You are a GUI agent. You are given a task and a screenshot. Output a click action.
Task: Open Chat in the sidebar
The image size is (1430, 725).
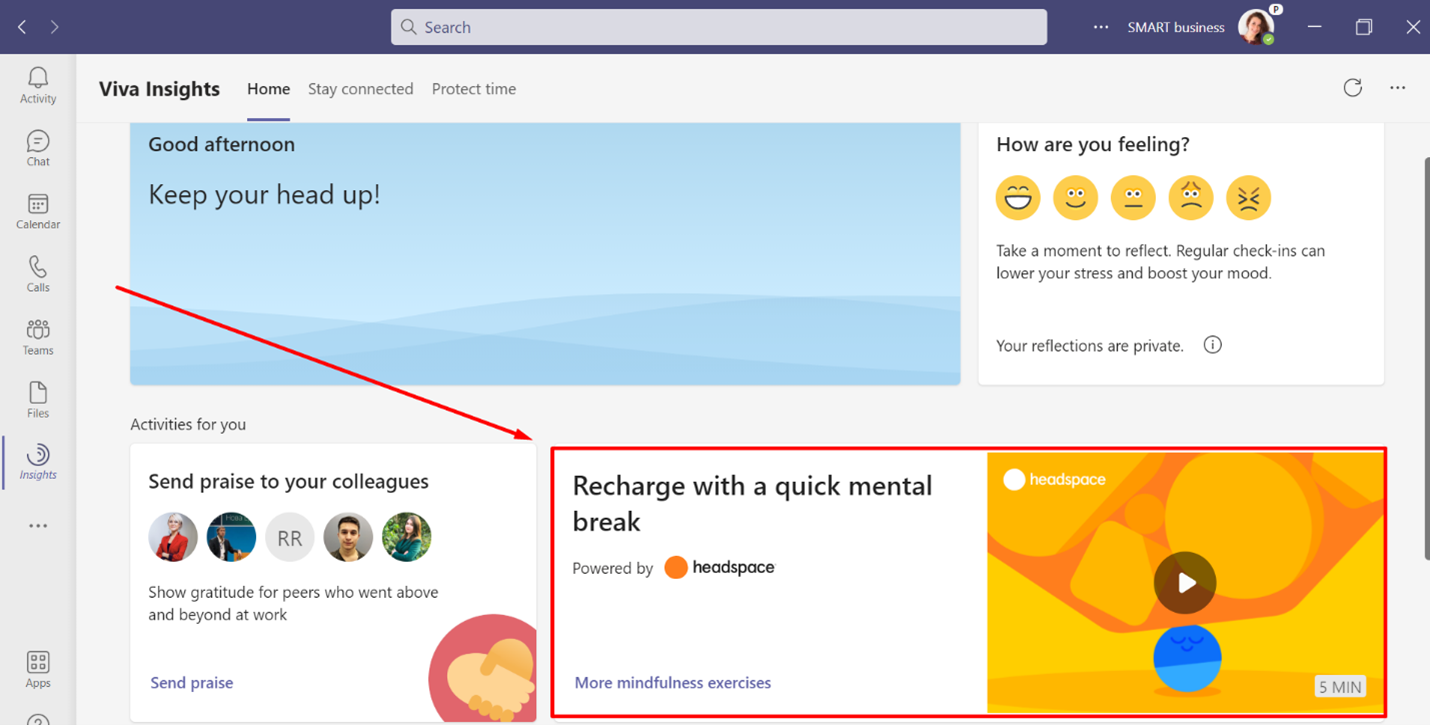pos(38,148)
